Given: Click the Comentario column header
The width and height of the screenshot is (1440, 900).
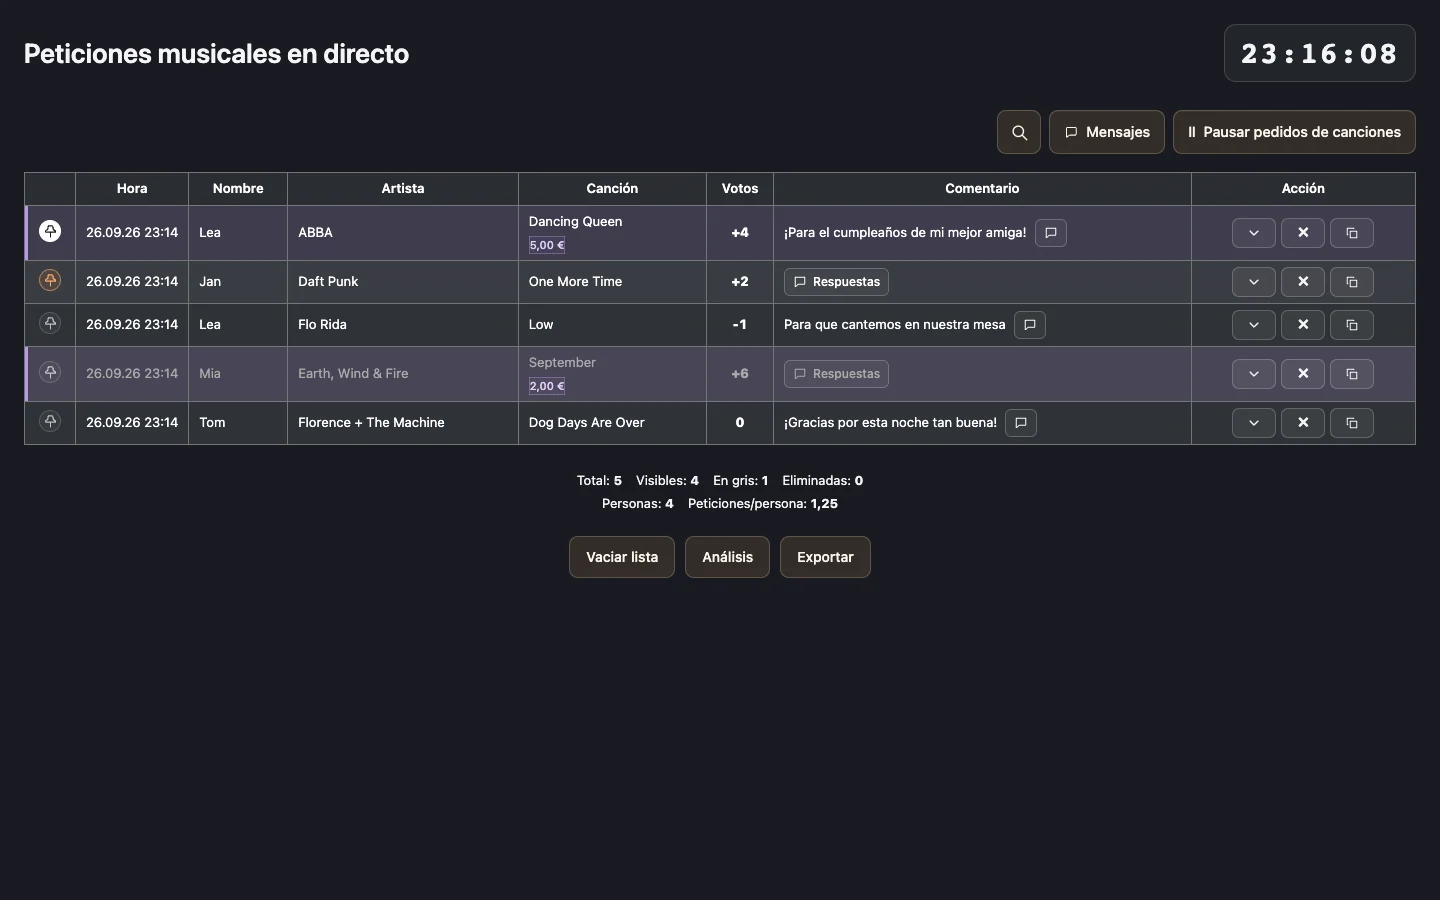Looking at the screenshot, I should (x=982, y=189).
